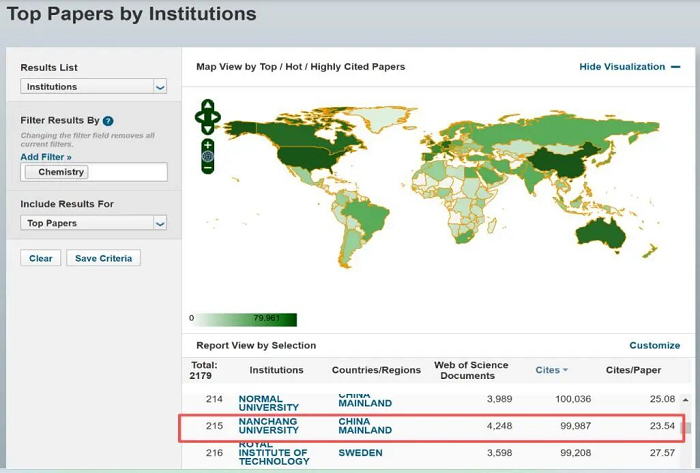The image size is (700, 473).
Task: Click the Chemistry filter tag
Action: click(62, 172)
